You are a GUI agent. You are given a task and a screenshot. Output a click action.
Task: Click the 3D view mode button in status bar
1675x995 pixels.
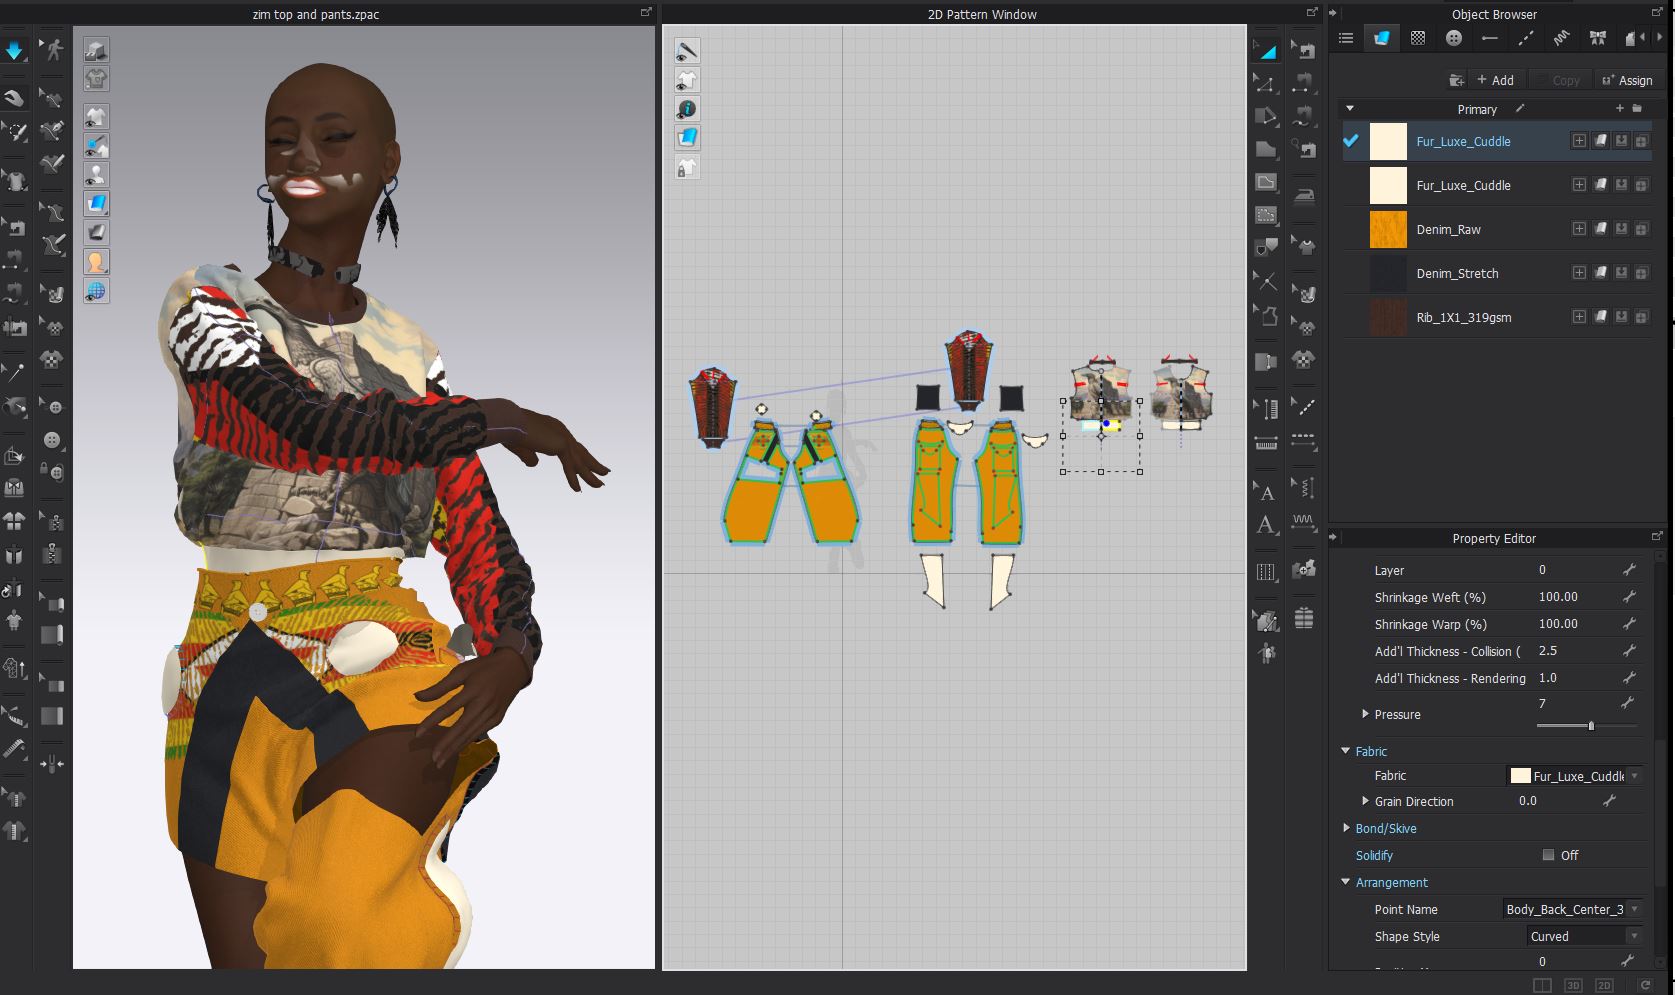coord(1573,985)
